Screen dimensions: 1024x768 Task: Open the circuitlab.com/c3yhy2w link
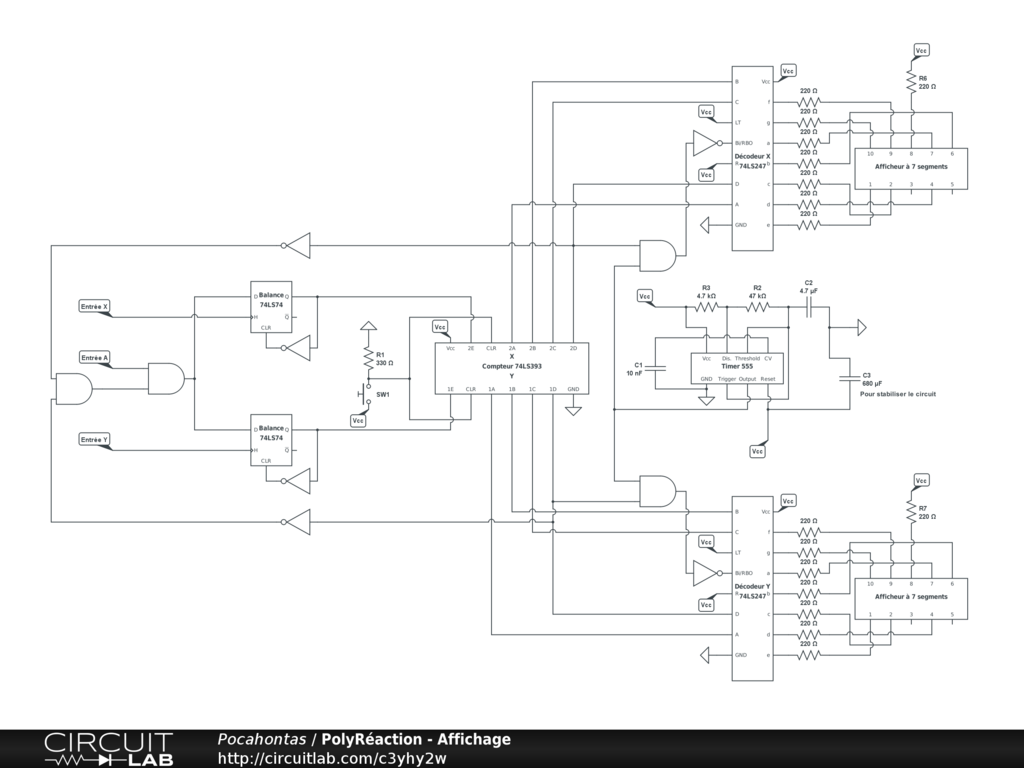coord(331,759)
